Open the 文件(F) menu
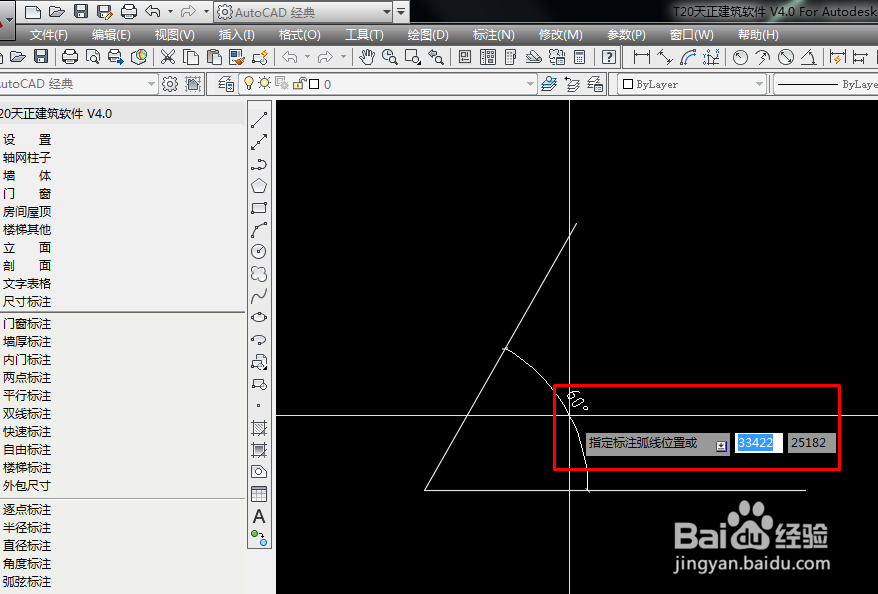The height and width of the screenshot is (594, 878). pos(49,35)
